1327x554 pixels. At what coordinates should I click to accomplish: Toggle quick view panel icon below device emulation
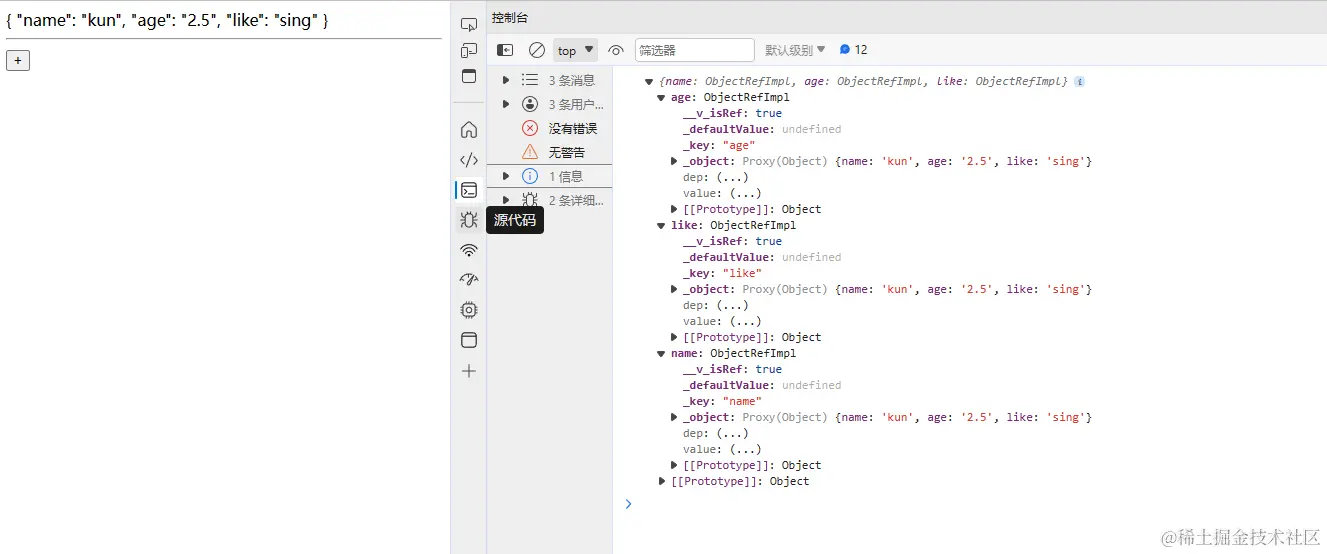469,77
